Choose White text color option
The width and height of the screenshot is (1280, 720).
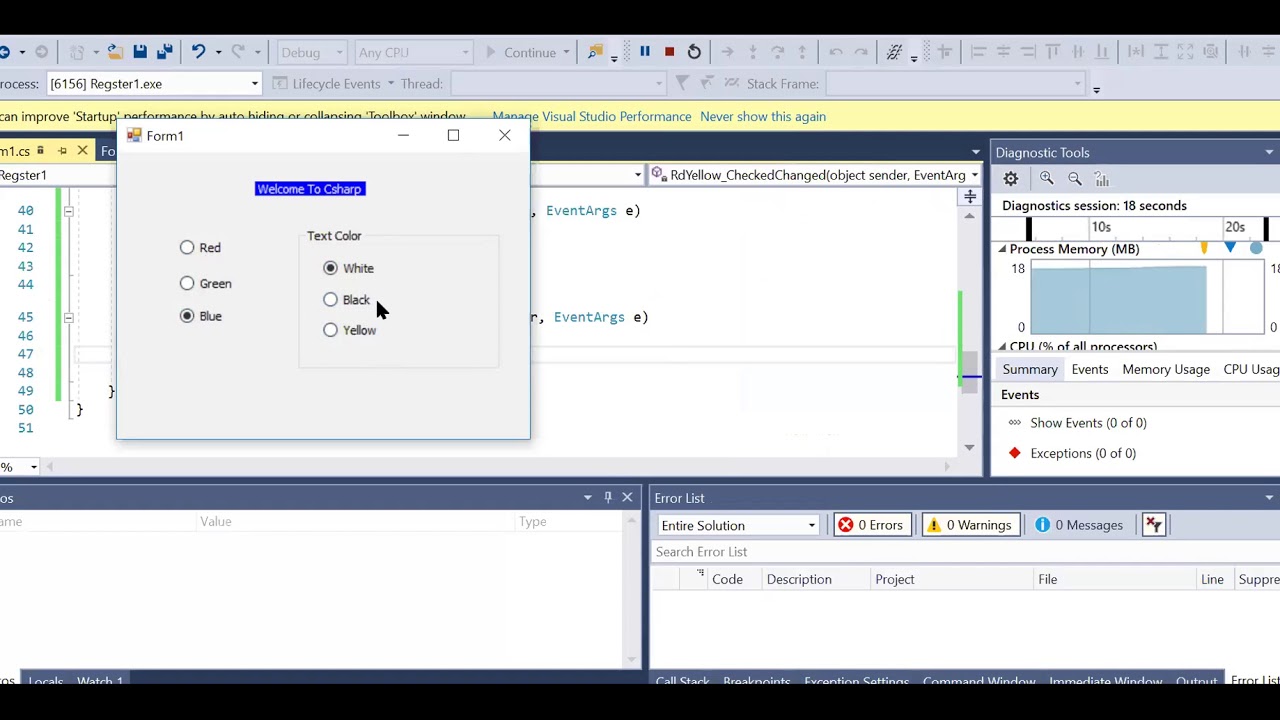click(x=330, y=268)
